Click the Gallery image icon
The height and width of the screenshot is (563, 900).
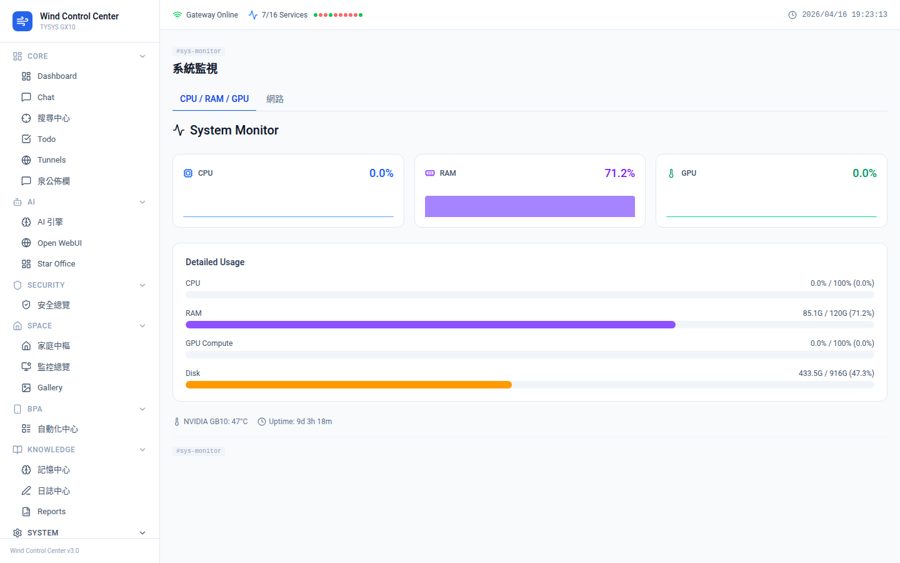pos(26,388)
